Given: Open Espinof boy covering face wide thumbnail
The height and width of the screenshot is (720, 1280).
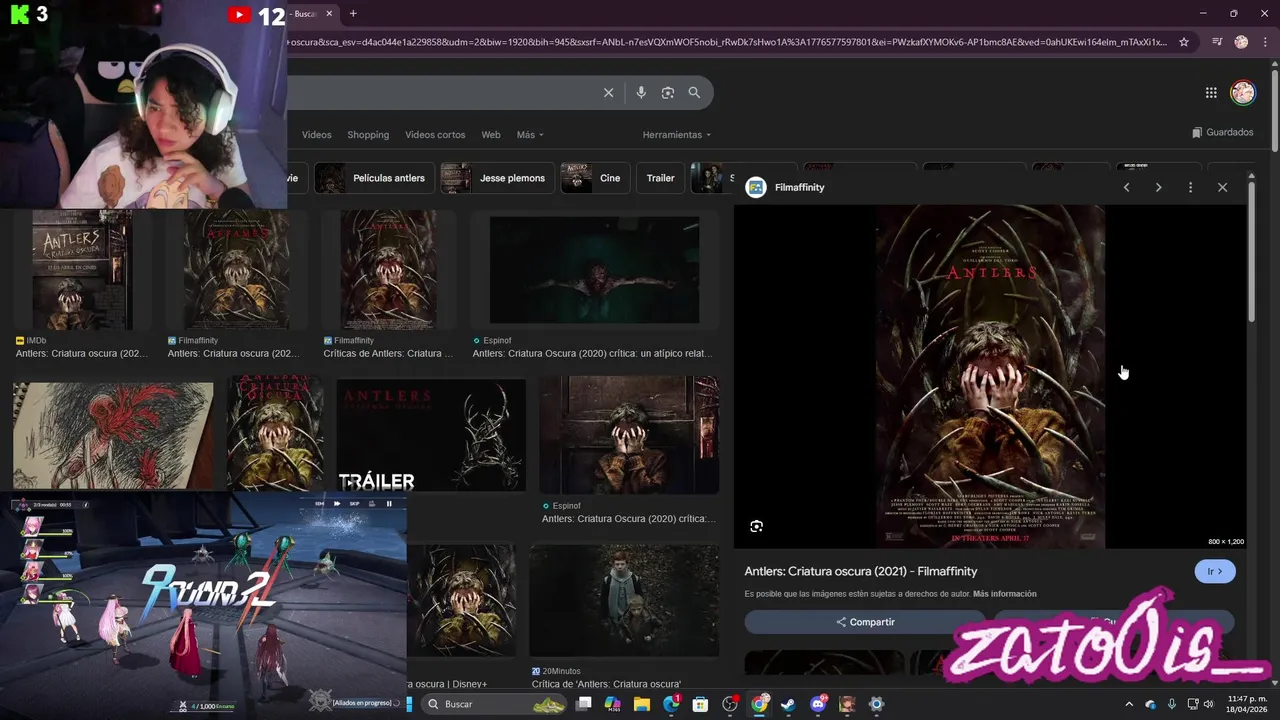Looking at the screenshot, I should (629, 435).
